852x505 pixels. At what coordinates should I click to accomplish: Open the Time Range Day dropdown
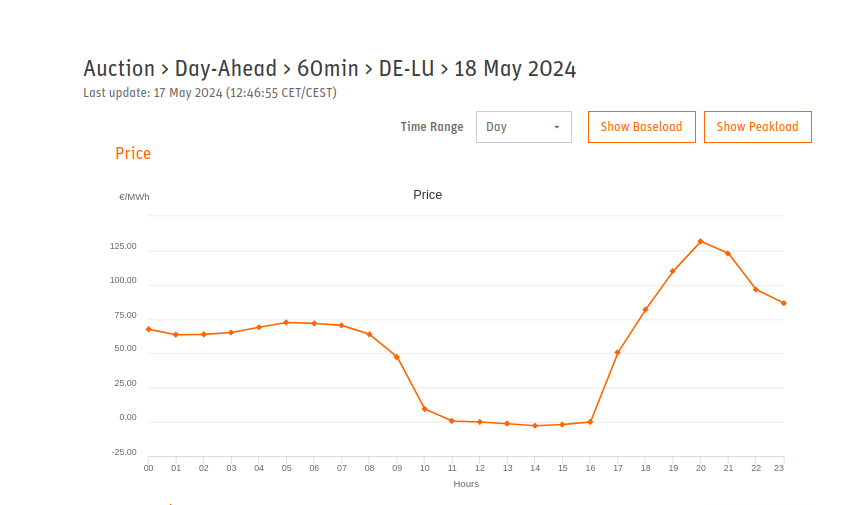point(523,127)
